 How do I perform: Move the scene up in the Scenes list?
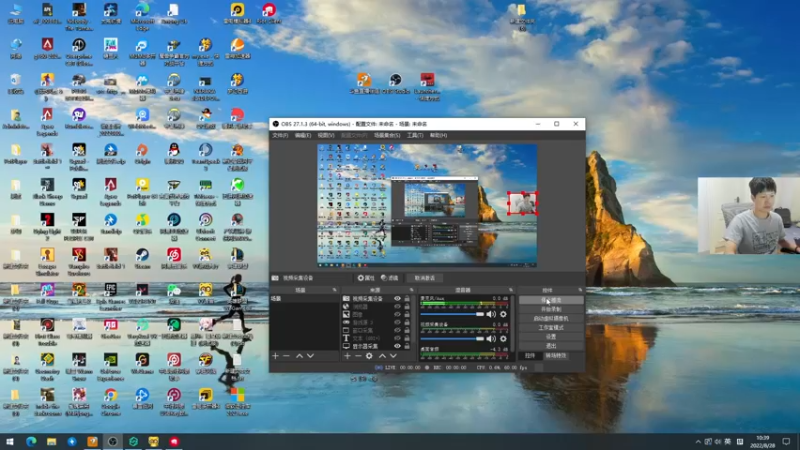pos(299,356)
